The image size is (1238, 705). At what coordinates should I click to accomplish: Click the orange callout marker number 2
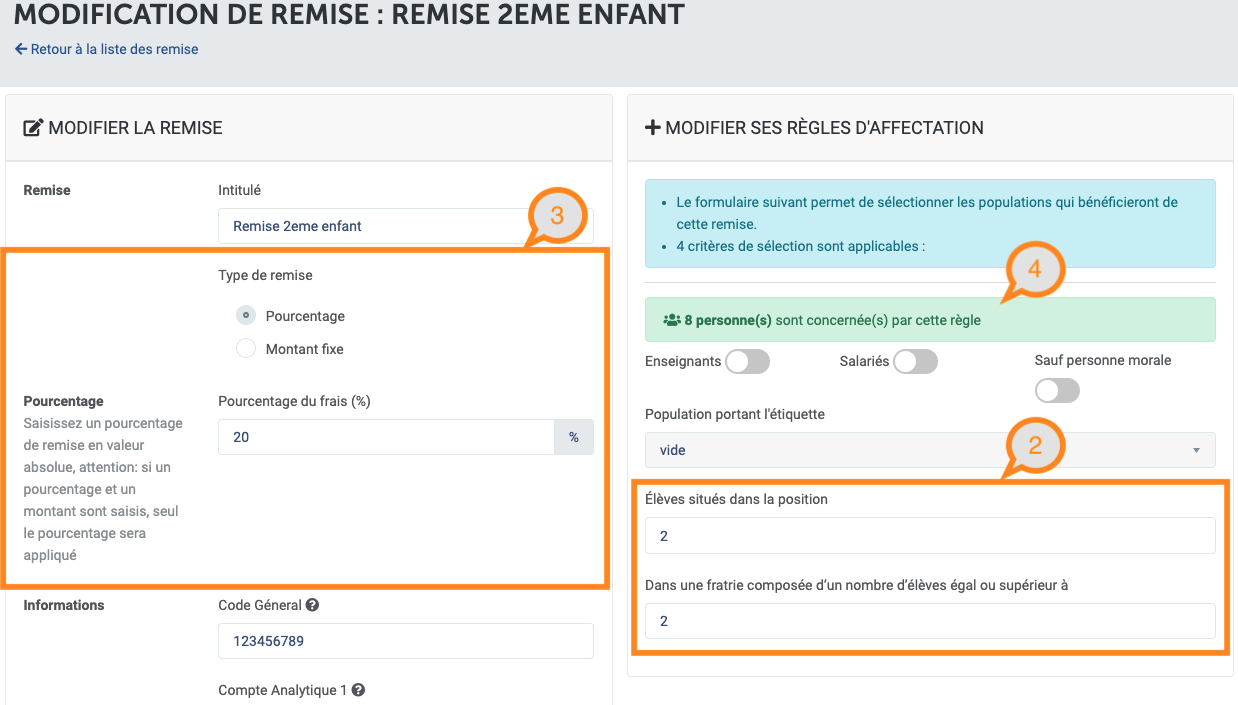point(1035,445)
